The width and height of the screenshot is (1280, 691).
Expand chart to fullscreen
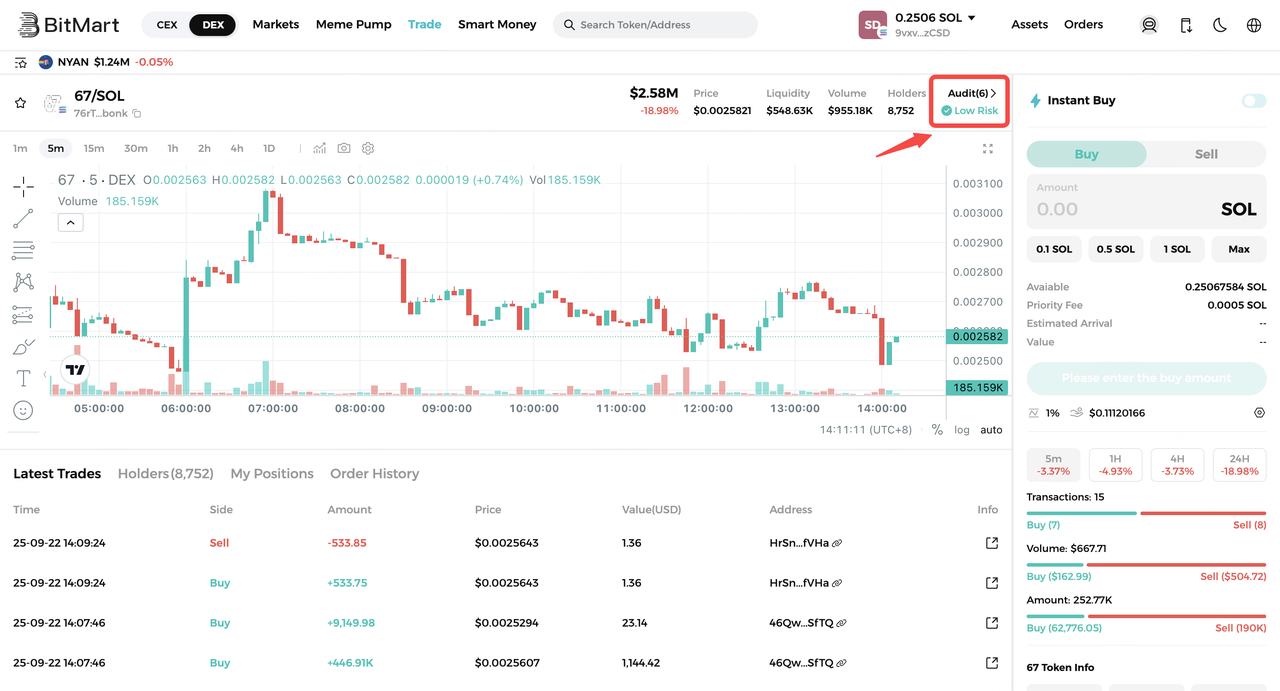click(988, 148)
